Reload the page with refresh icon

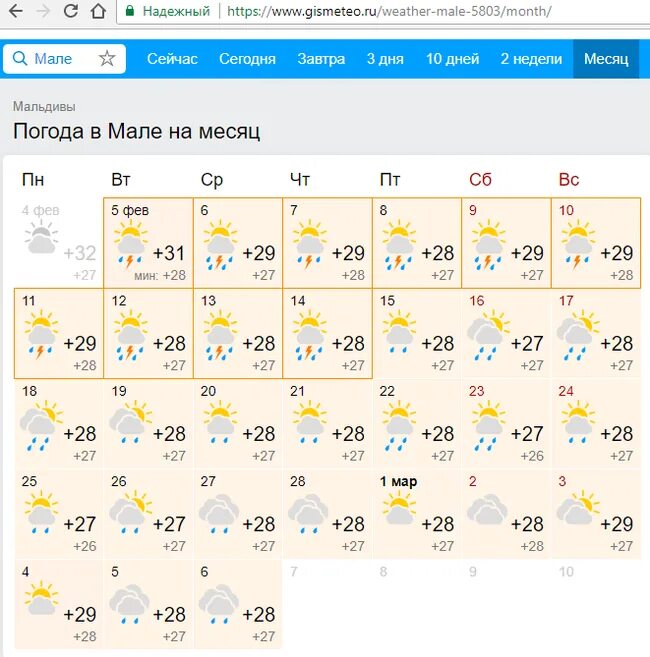pos(71,11)
